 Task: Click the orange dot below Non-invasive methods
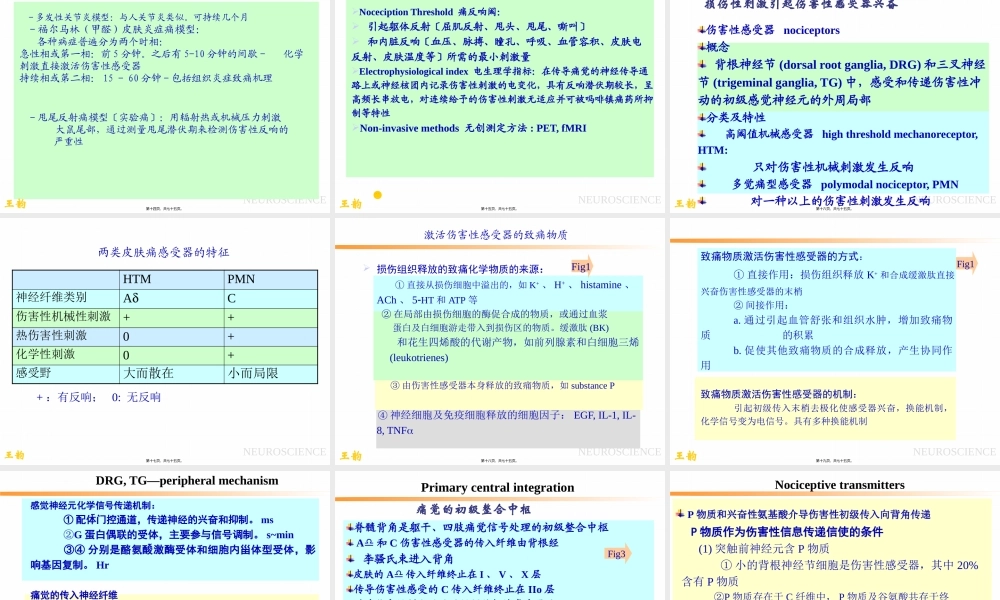pyautogui.click(x=378, y=195)
